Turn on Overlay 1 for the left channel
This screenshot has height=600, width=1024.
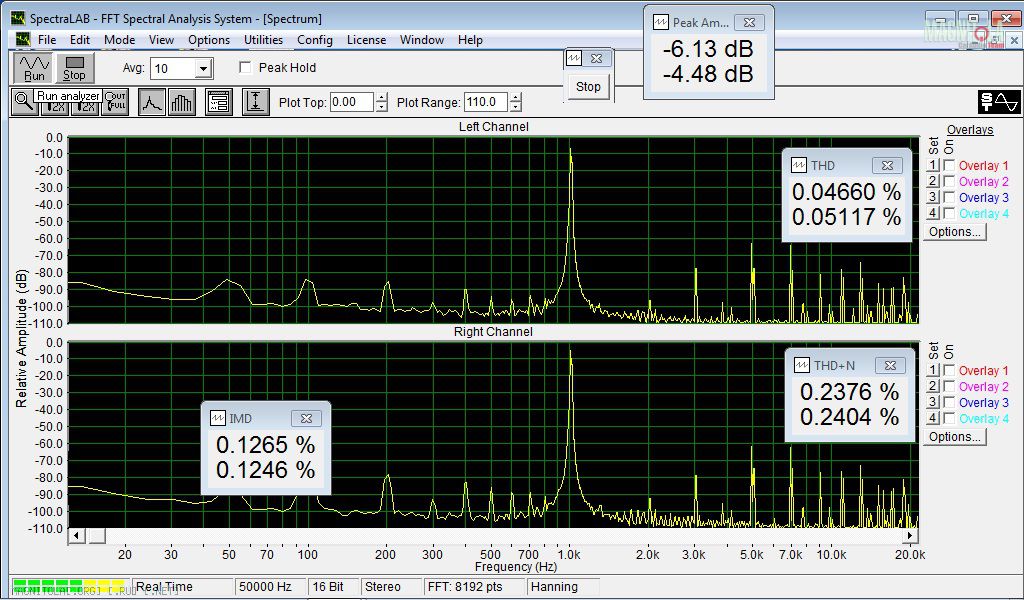point(949,166)
